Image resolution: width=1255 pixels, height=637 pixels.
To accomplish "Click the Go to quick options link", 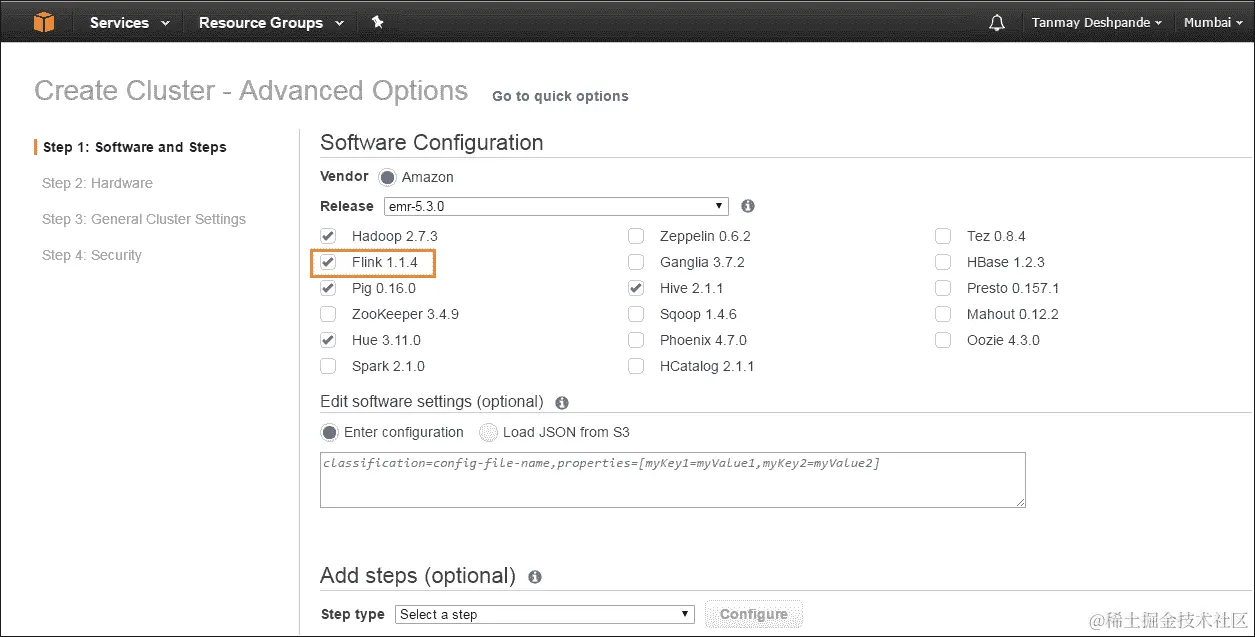I will click(x=559, y=96).
